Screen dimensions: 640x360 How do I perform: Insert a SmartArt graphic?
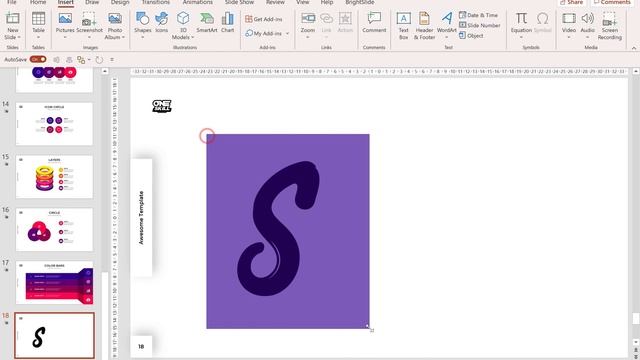point(207,19)
